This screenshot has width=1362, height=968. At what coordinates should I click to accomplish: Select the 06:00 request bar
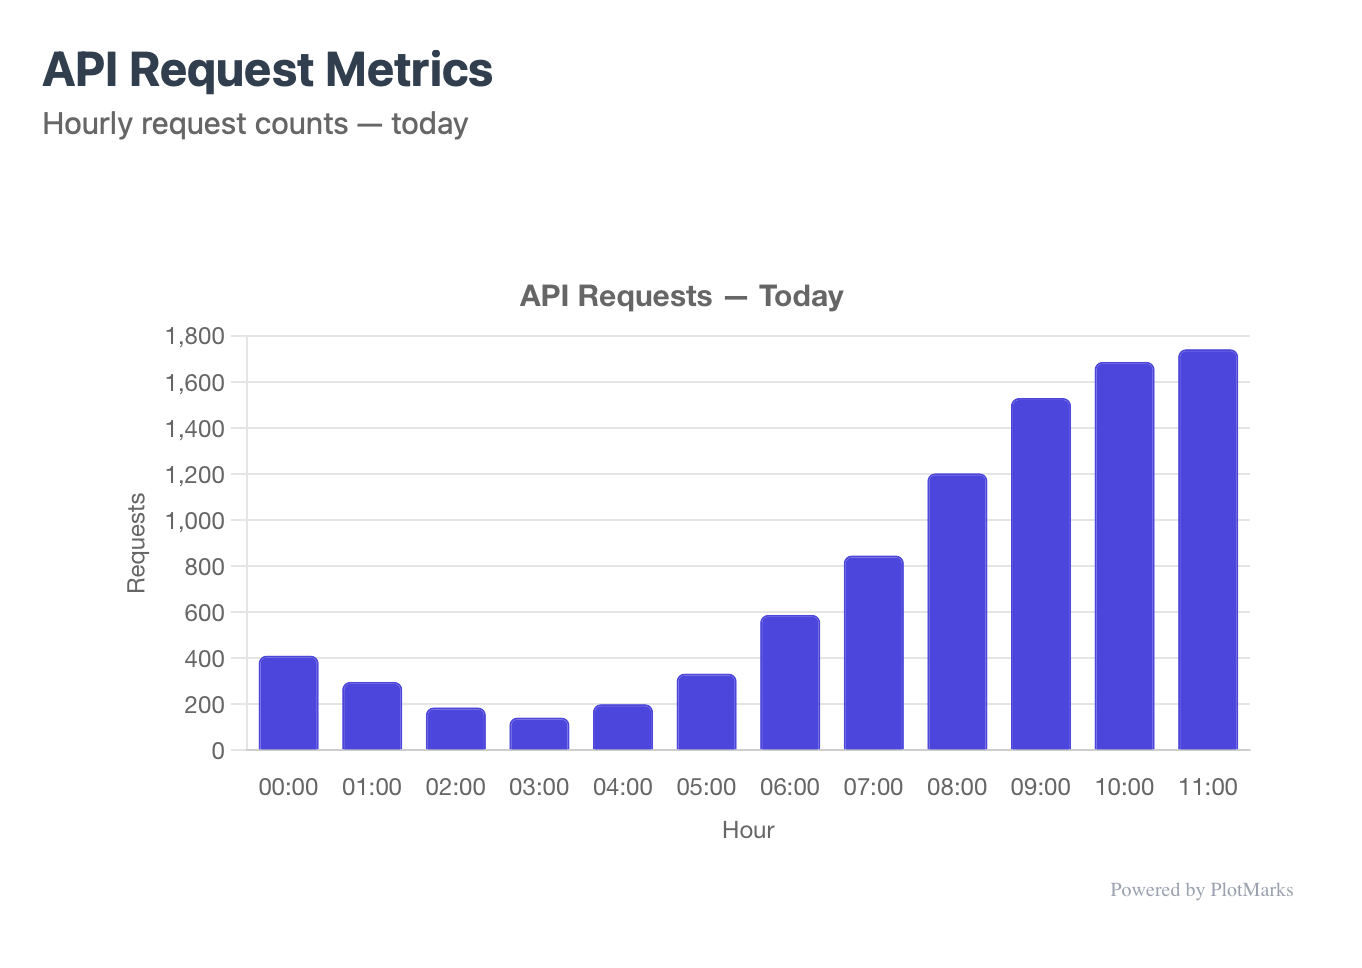tap(790, 683)
